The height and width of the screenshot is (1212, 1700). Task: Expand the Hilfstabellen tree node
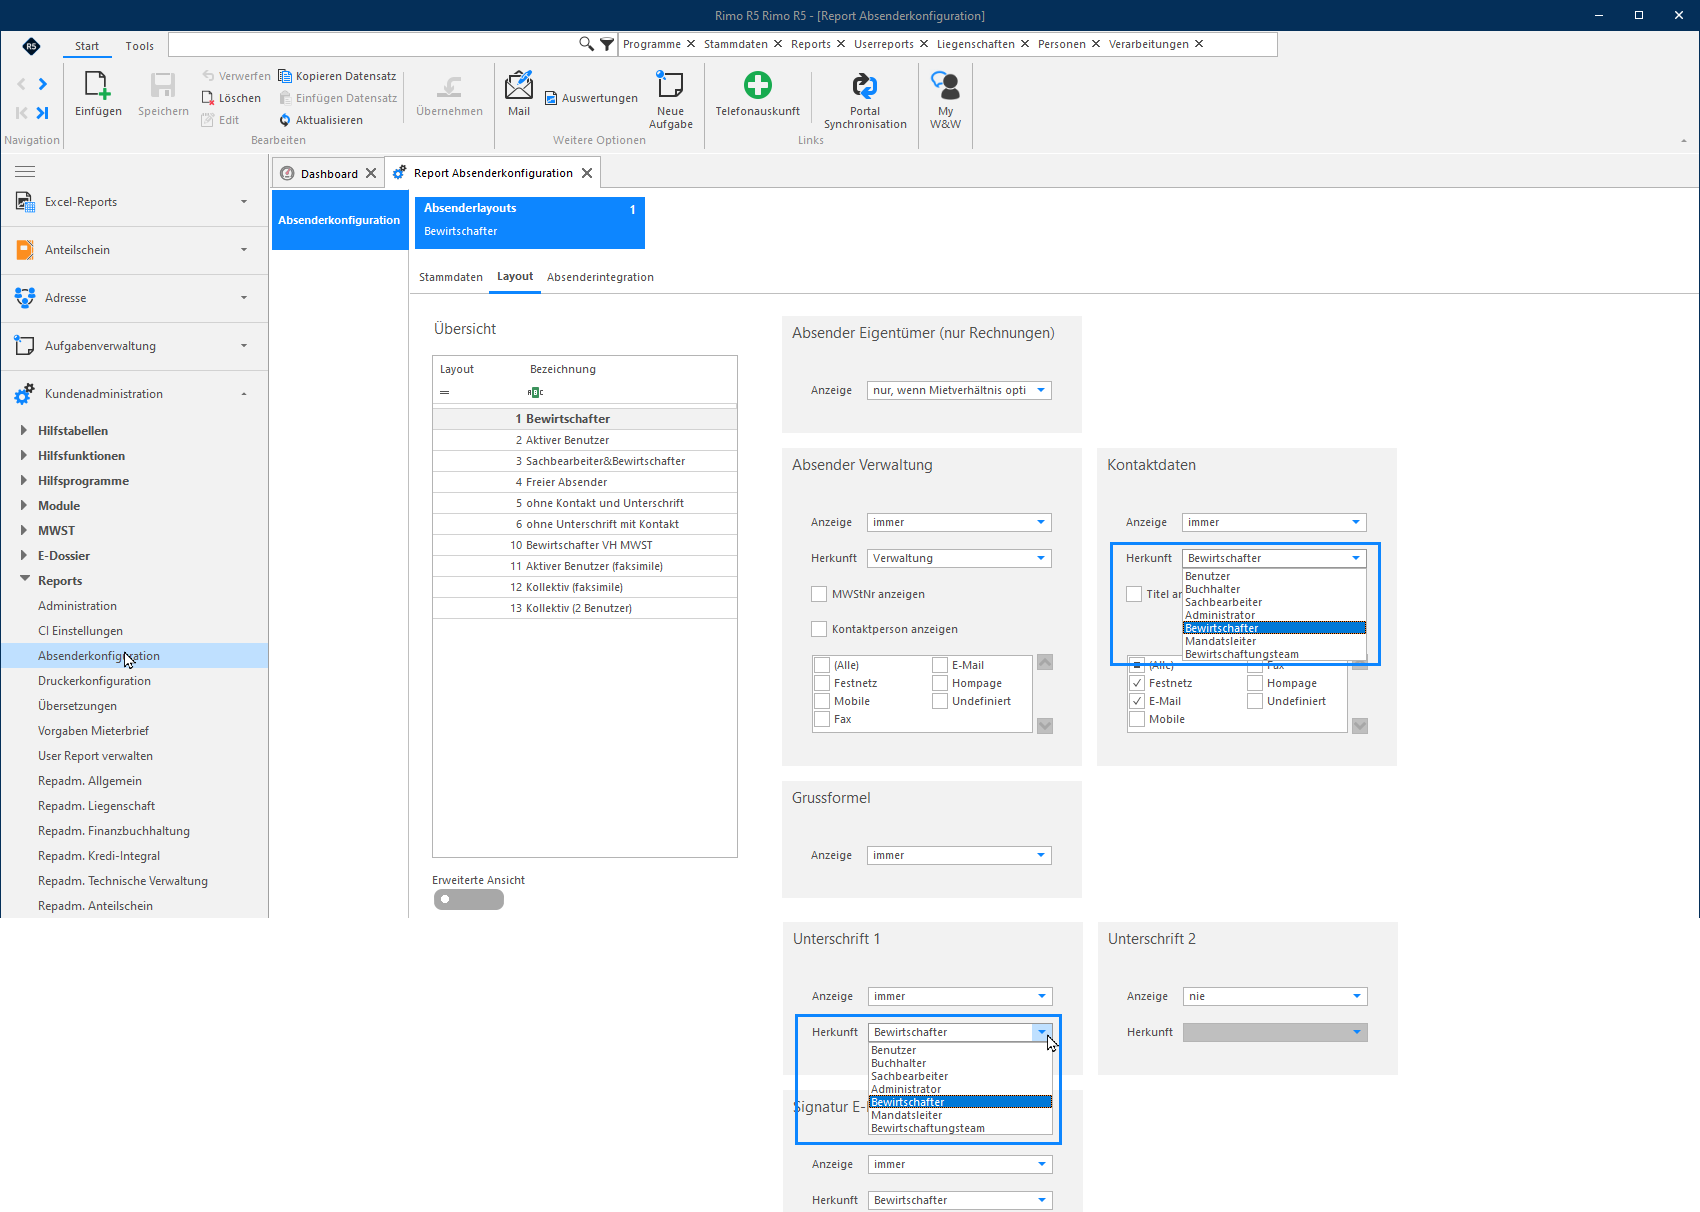tap(24, 430)
